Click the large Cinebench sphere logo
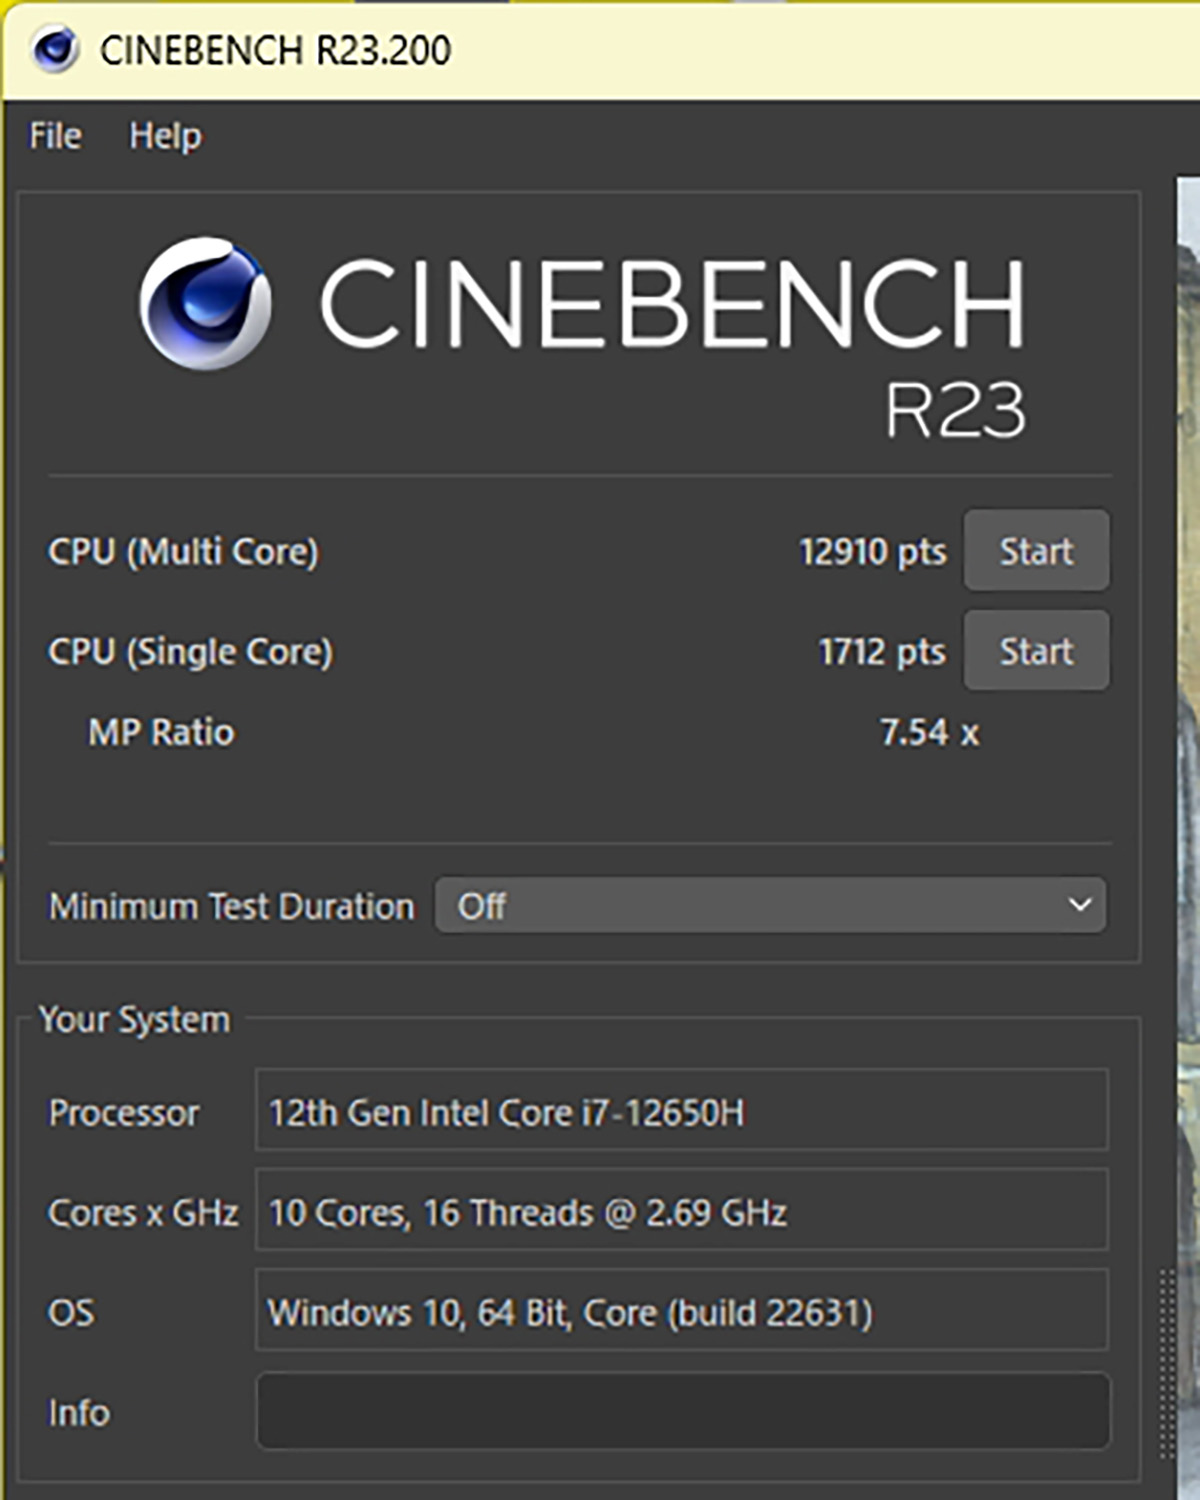The width and height of the screenshot is (1200, 1500). pyautogui.click(x=206, y=303)
